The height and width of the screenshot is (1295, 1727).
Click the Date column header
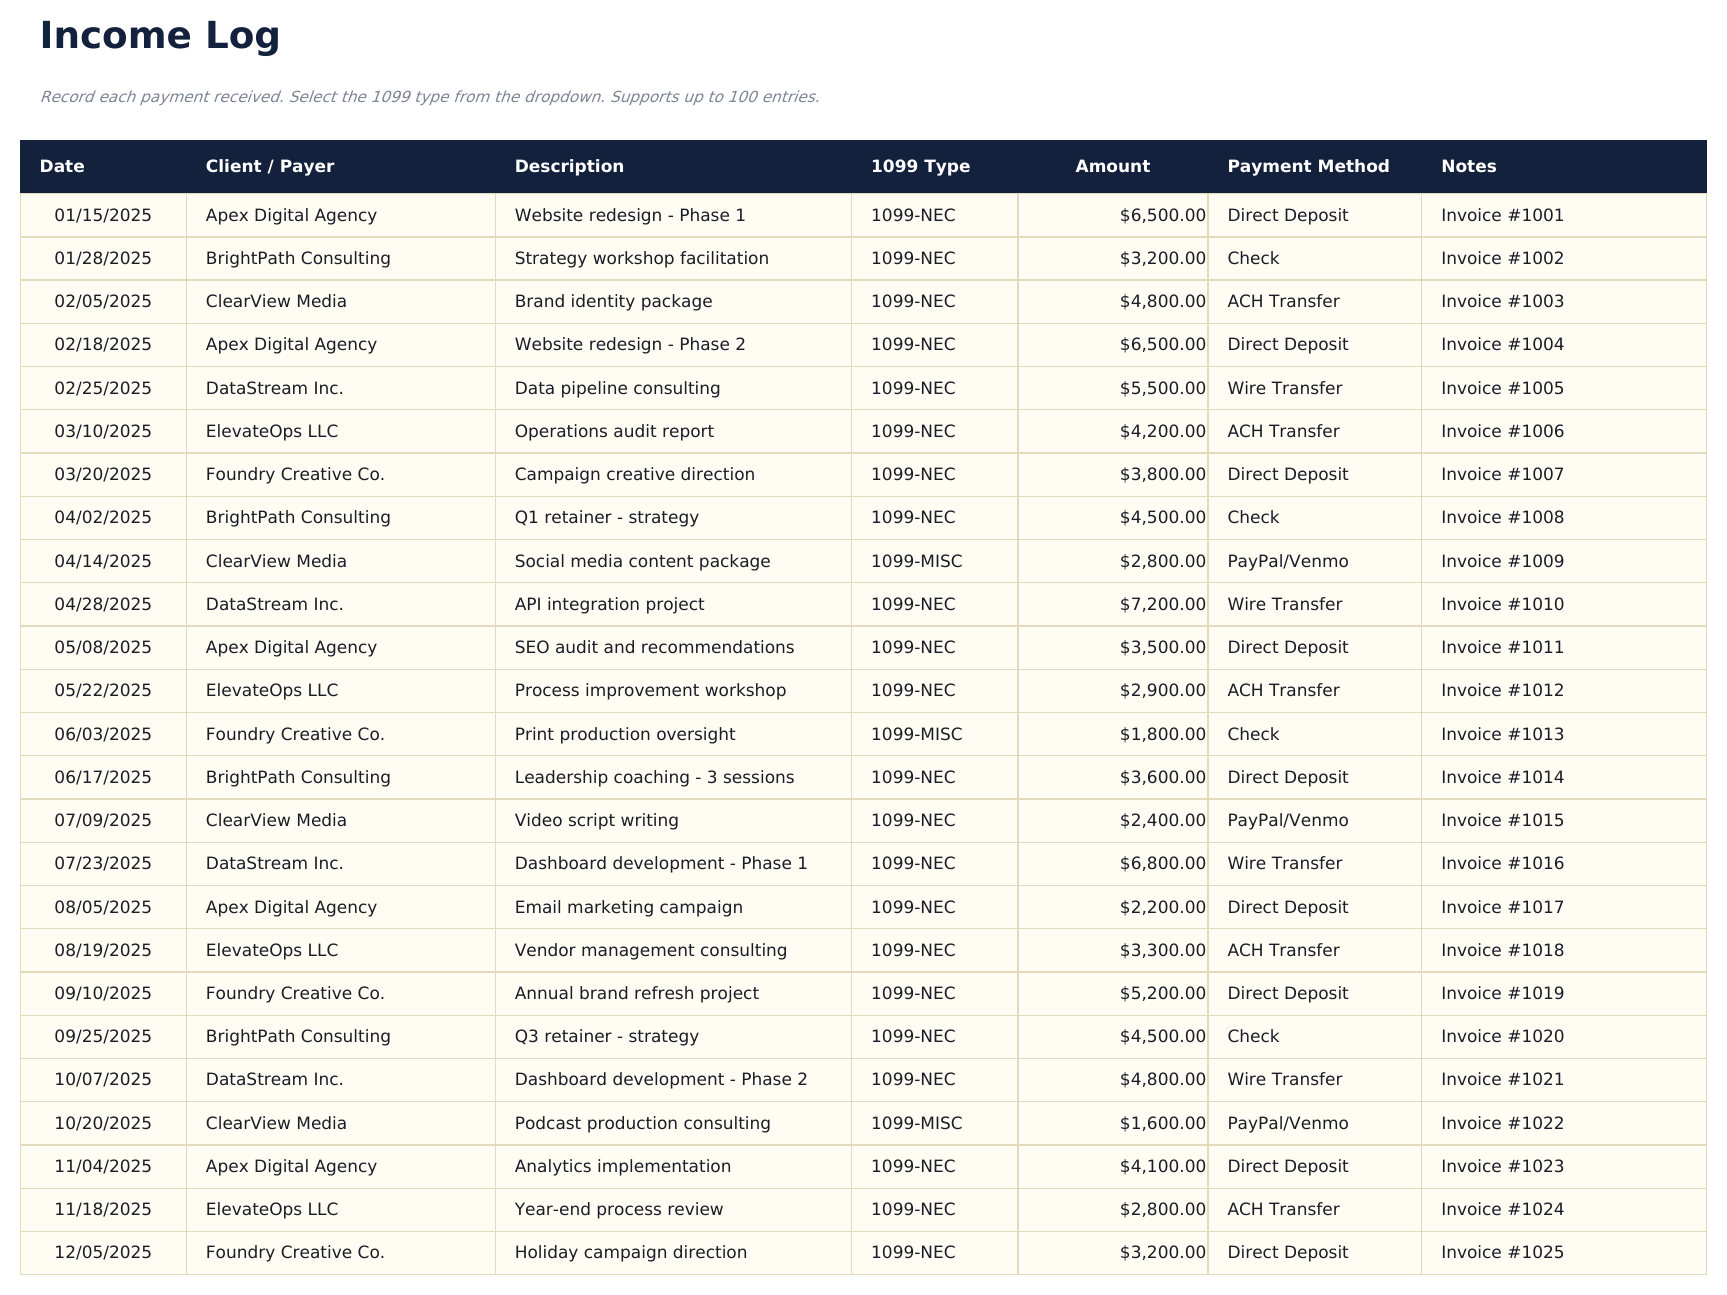click(x=61, y=166)
